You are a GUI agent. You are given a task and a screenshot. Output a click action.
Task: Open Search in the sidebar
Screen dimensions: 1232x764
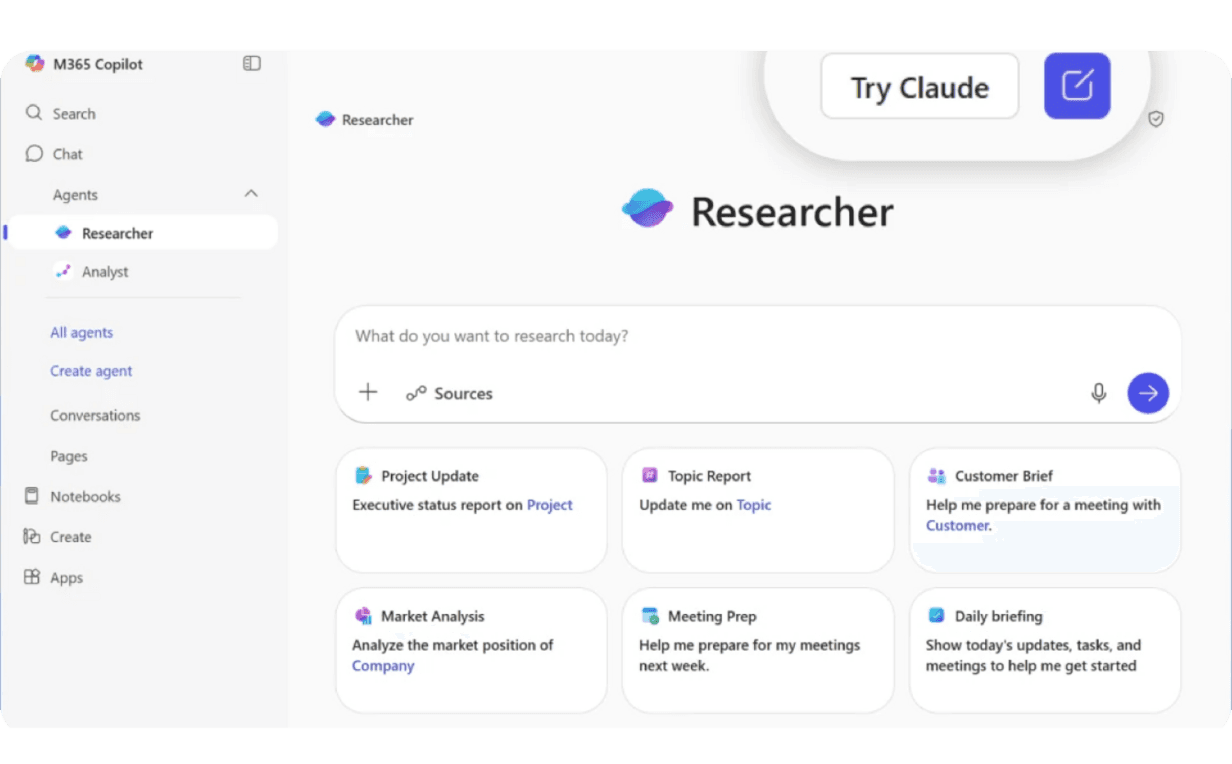pos(73,114)
